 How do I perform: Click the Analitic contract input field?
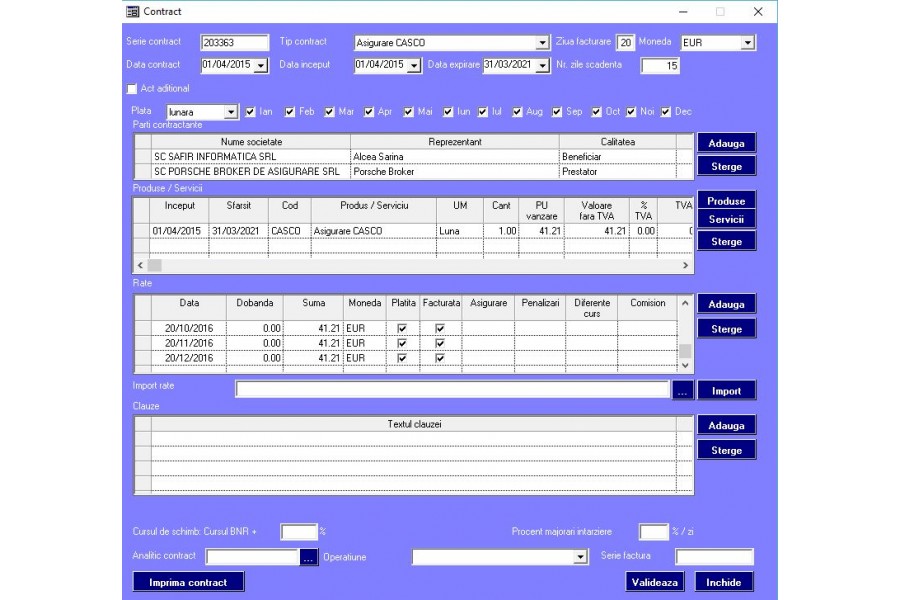(x=253, y=557)
